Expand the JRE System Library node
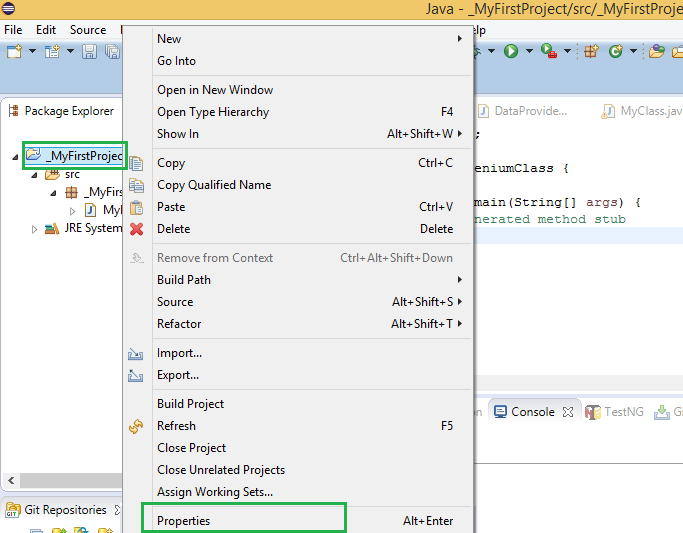 coord(35,229)
